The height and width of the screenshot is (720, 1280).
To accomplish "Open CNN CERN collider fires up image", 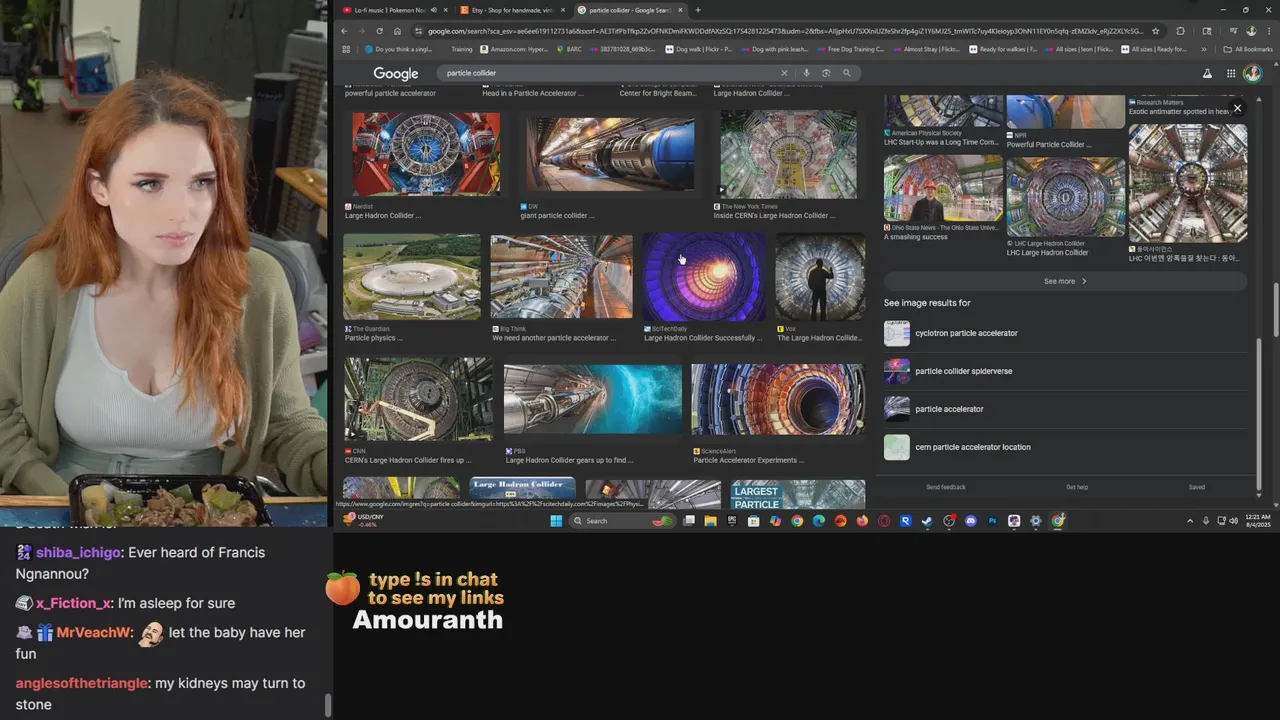I will tap(418, 399).
